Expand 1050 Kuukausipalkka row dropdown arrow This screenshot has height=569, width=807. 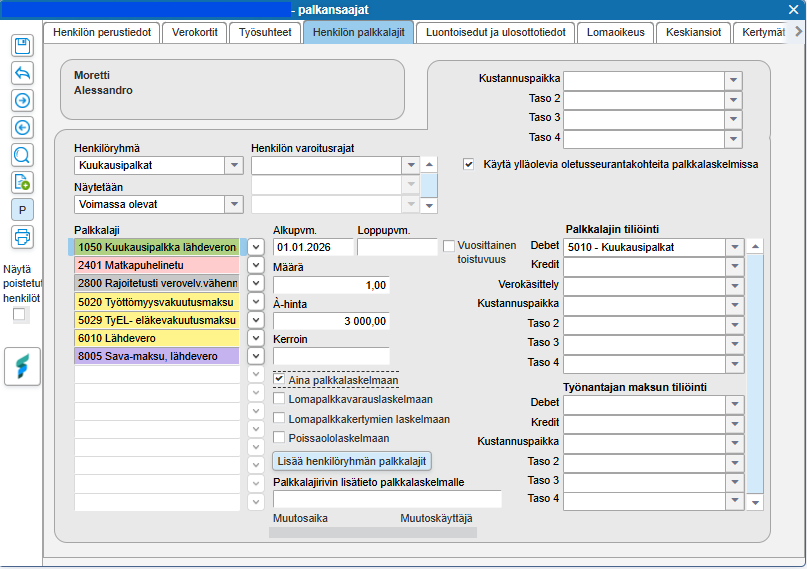coord(256,247)
